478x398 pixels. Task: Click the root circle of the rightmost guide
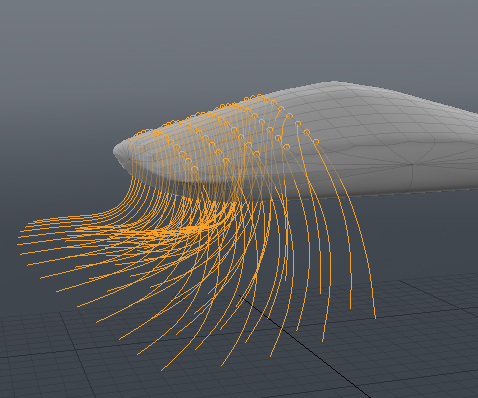pyautogui.click(x=316, y=142)
